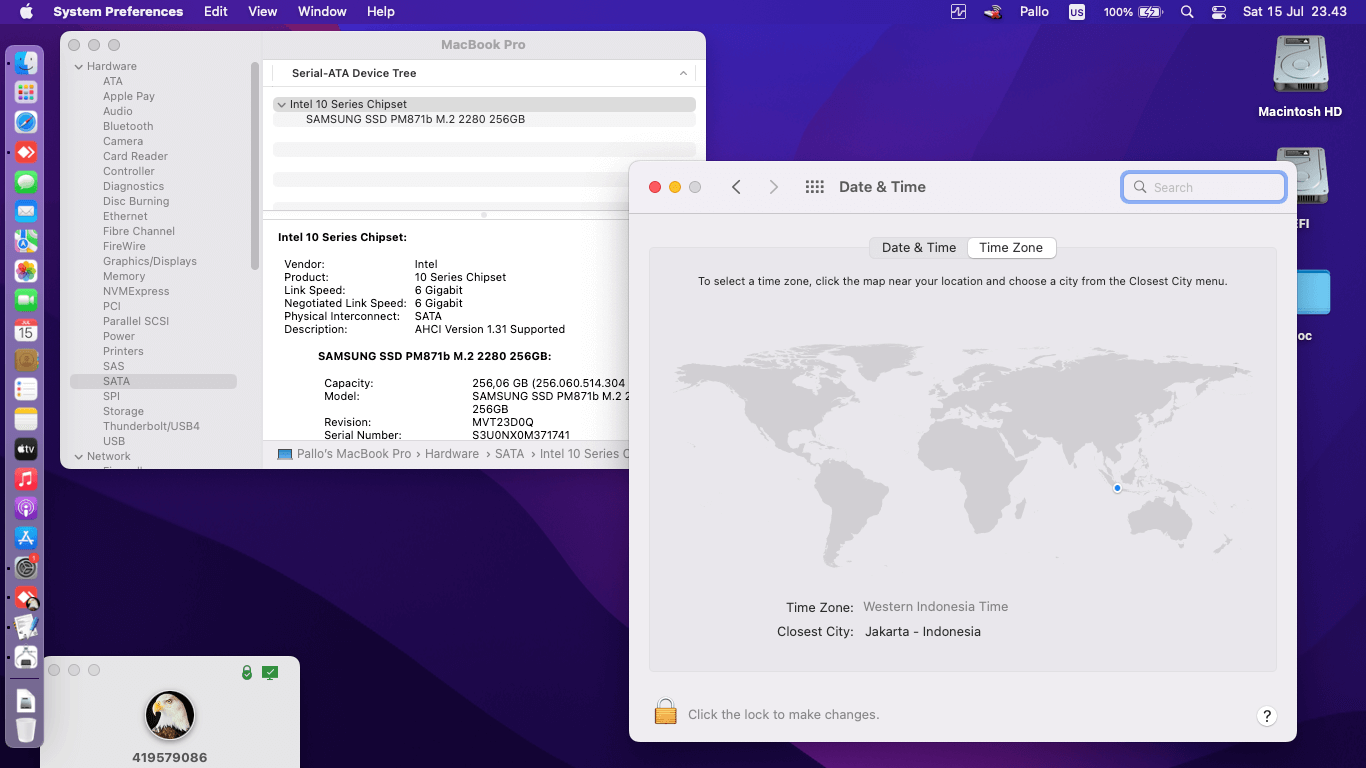Image resolution: width=1366 pixels, height=768 pixels.
Task: Select Bluetooth in the Hardware list
Action: click(x=128, y=126)
